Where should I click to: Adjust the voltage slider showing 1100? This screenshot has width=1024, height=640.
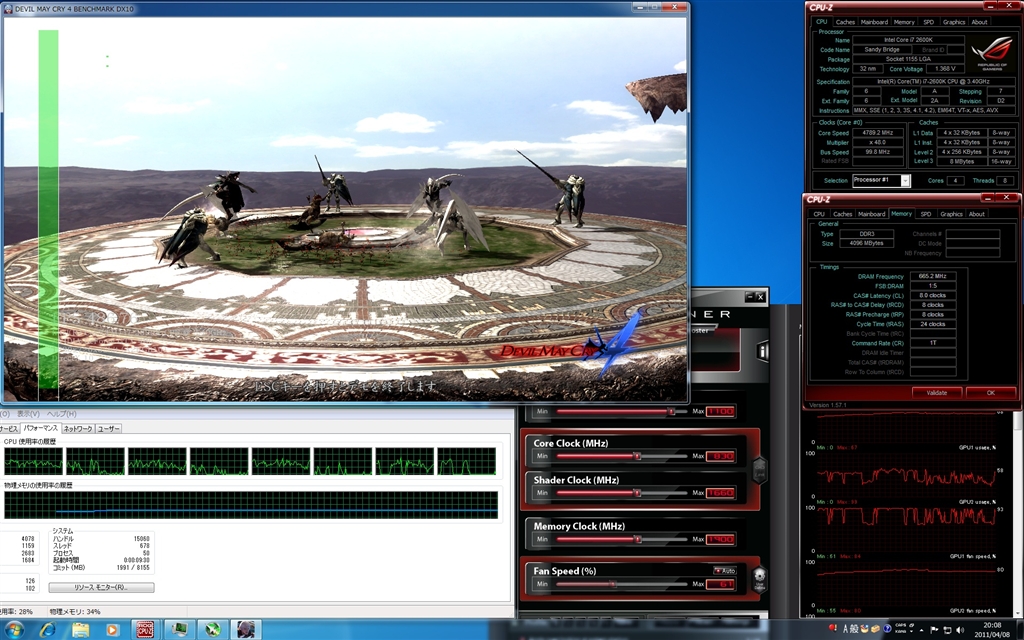coord(671,411)
